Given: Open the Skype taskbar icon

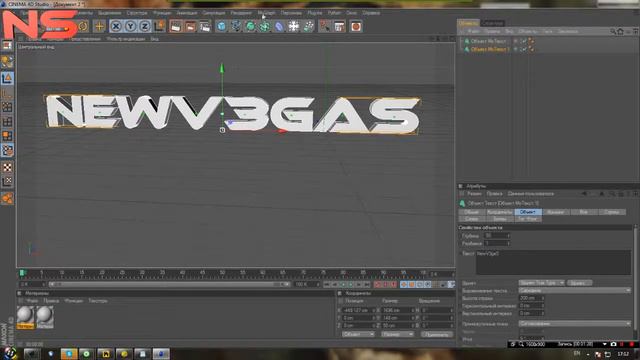Looking at the screenshot, I should tap(69, 353).
